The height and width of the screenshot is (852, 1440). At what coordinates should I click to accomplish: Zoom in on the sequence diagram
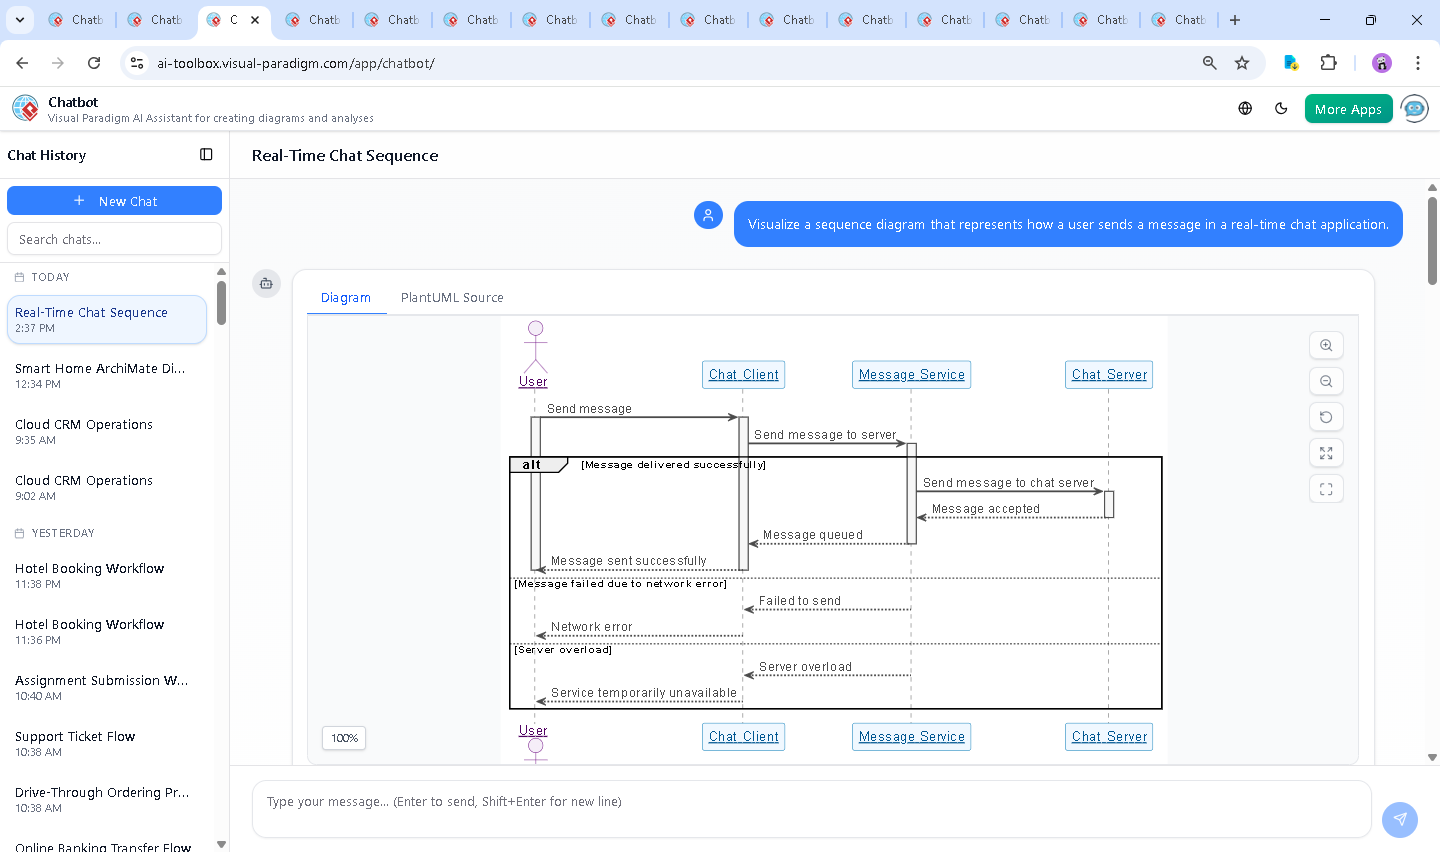point(1326,345)
